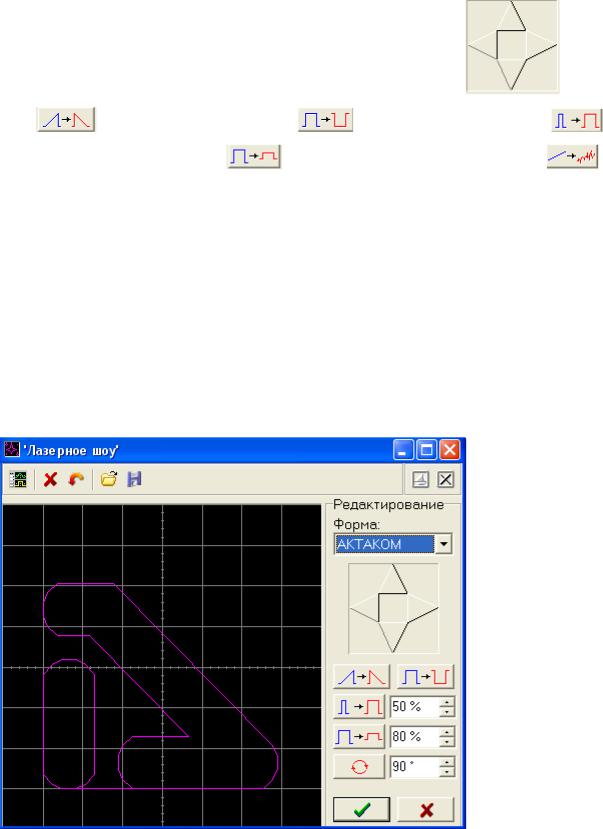Save the shape with the floppy disk icon
603x829 pixels.
pos(134,480)
